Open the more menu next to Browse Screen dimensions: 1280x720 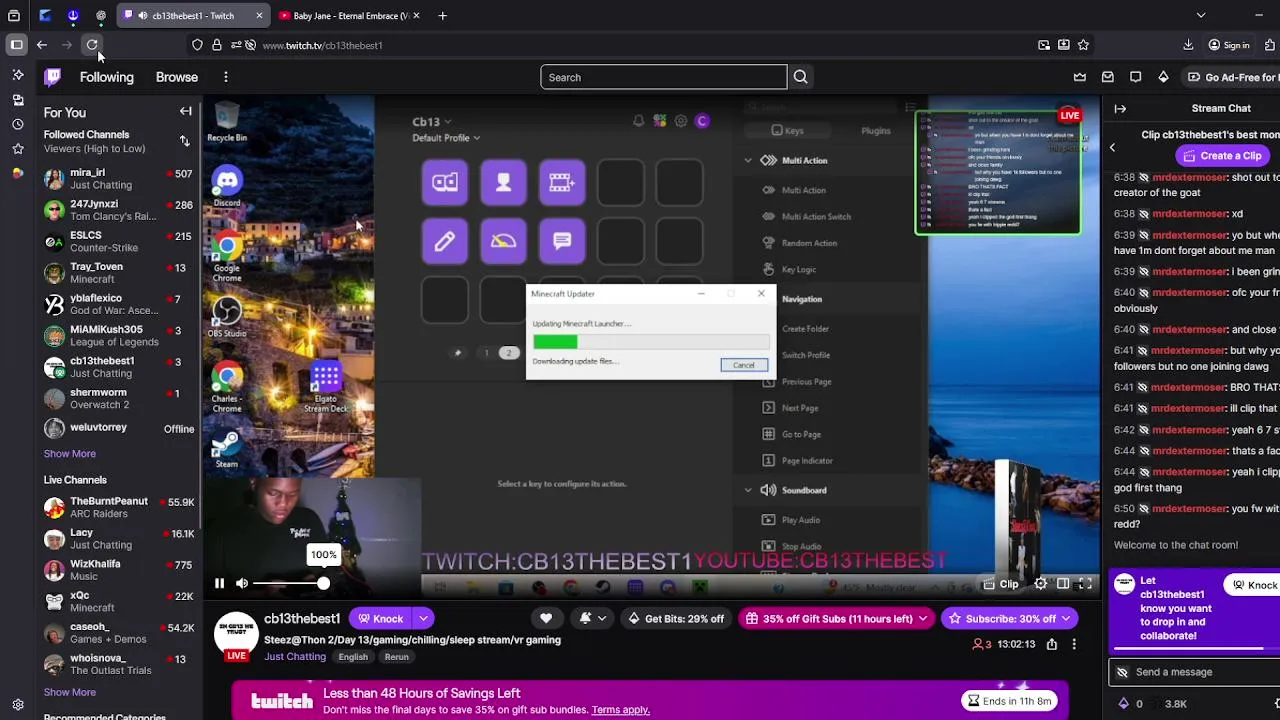point(226,77)
